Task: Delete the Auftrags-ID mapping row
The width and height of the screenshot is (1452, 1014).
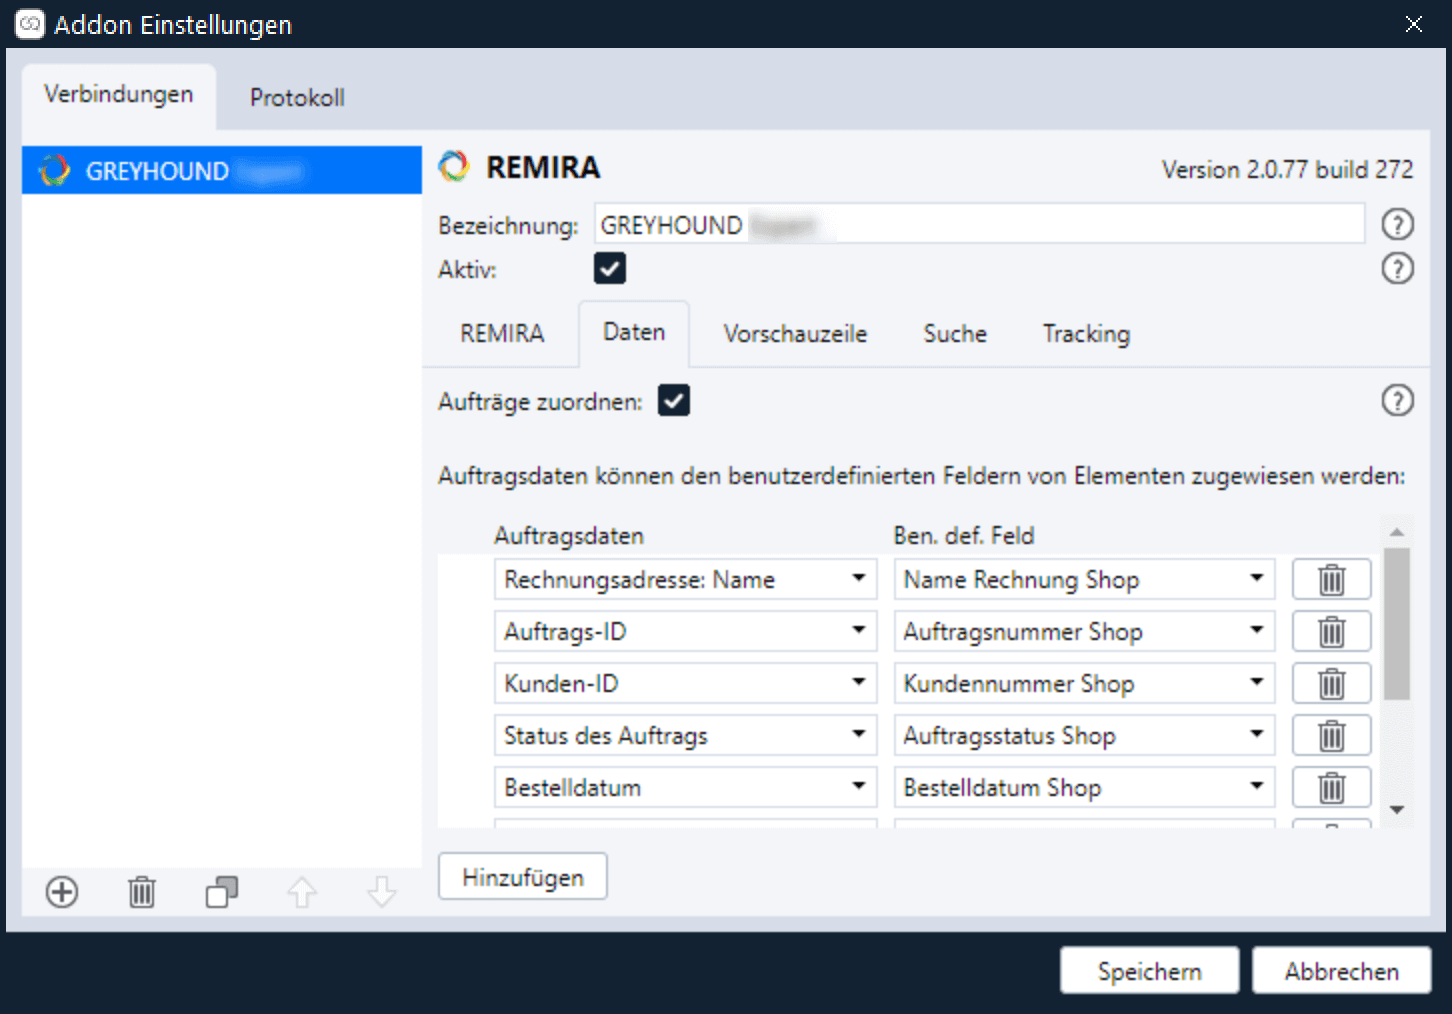Action: coord(1331,631)
